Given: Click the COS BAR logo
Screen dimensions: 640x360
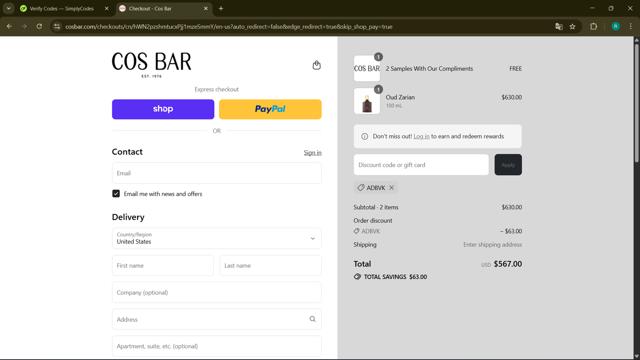Looking at the screenshot, I should [151, 64].
